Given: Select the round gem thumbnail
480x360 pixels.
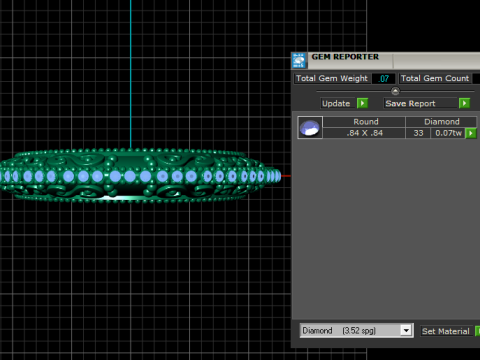Looking at the screenshot, I should tap(310, 128).
